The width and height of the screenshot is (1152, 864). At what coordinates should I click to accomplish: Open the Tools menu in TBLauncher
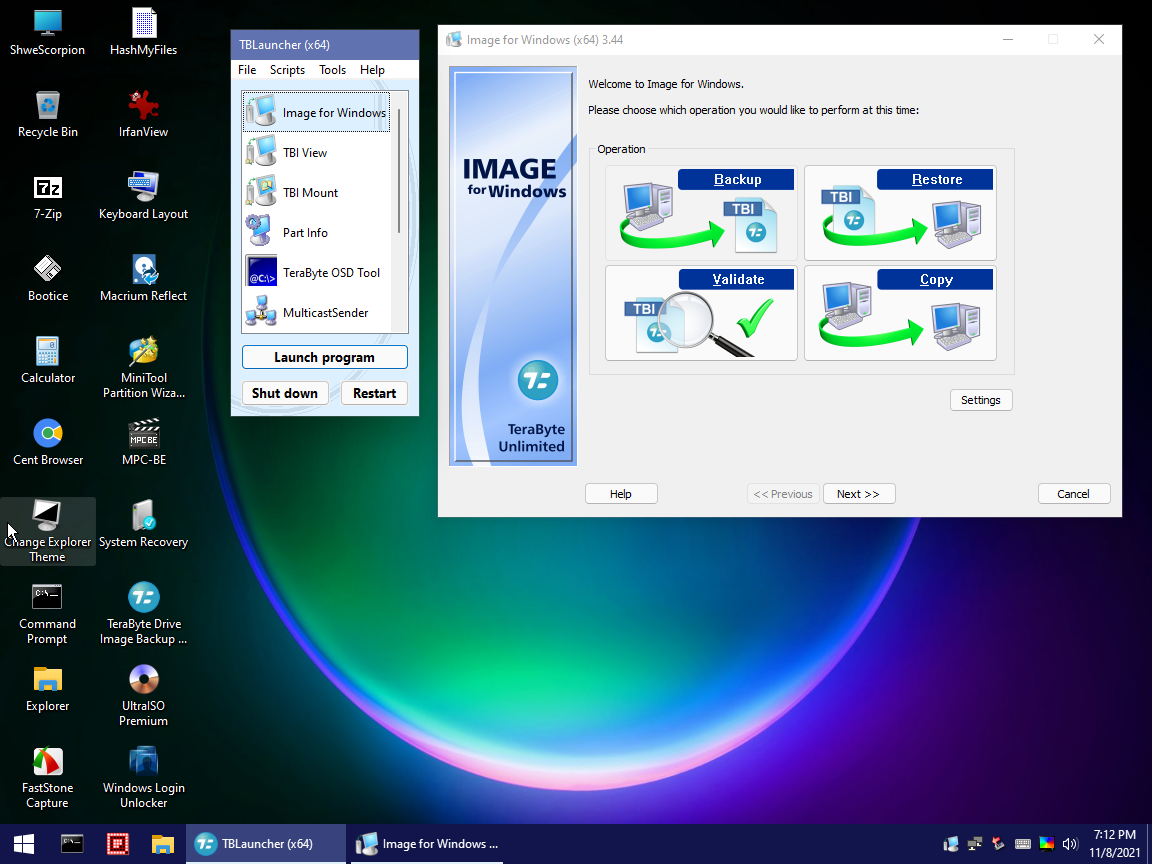click(332, 70)
